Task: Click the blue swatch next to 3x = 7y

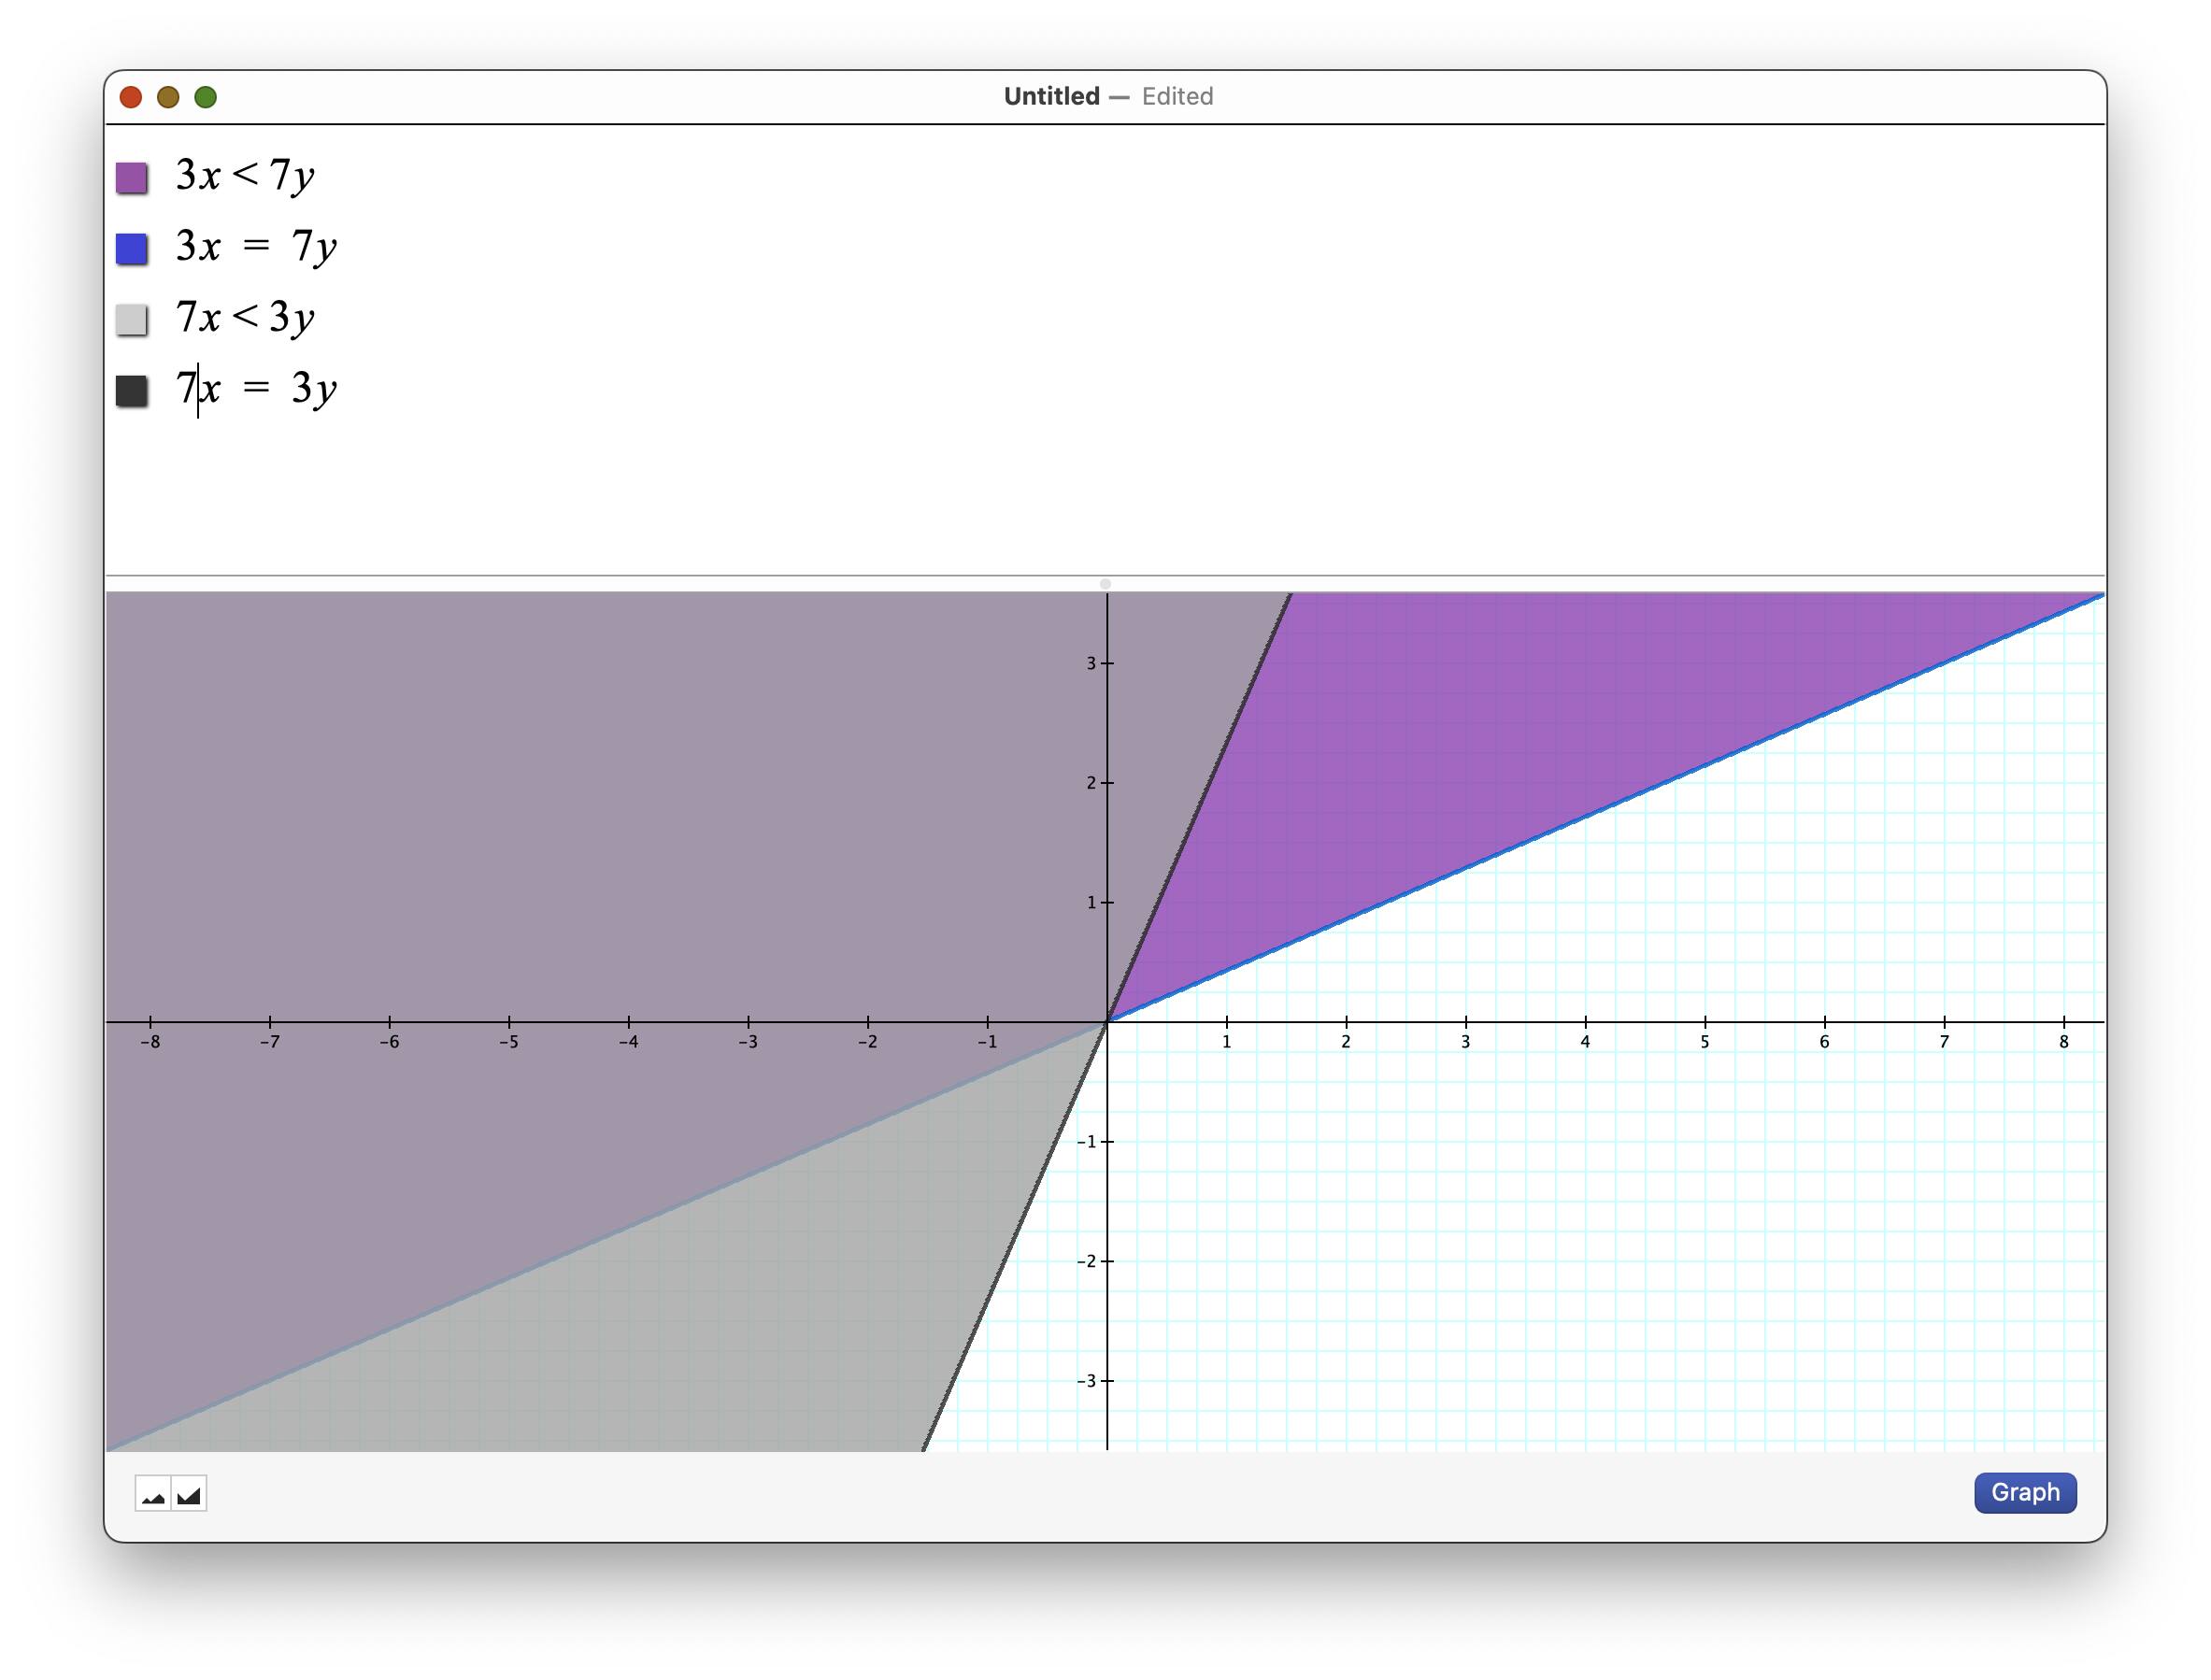Action: [132, 249]
